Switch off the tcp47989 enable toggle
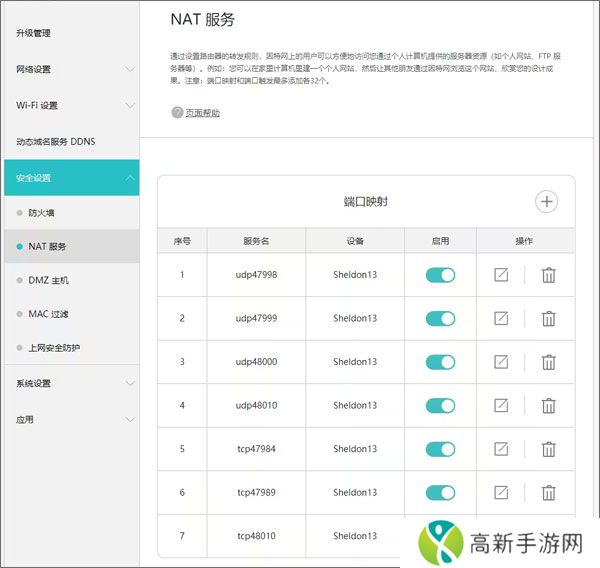 click(440, 493)
